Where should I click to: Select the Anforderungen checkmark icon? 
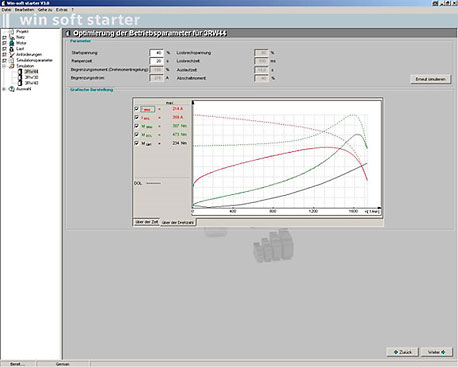coord(11,54)
